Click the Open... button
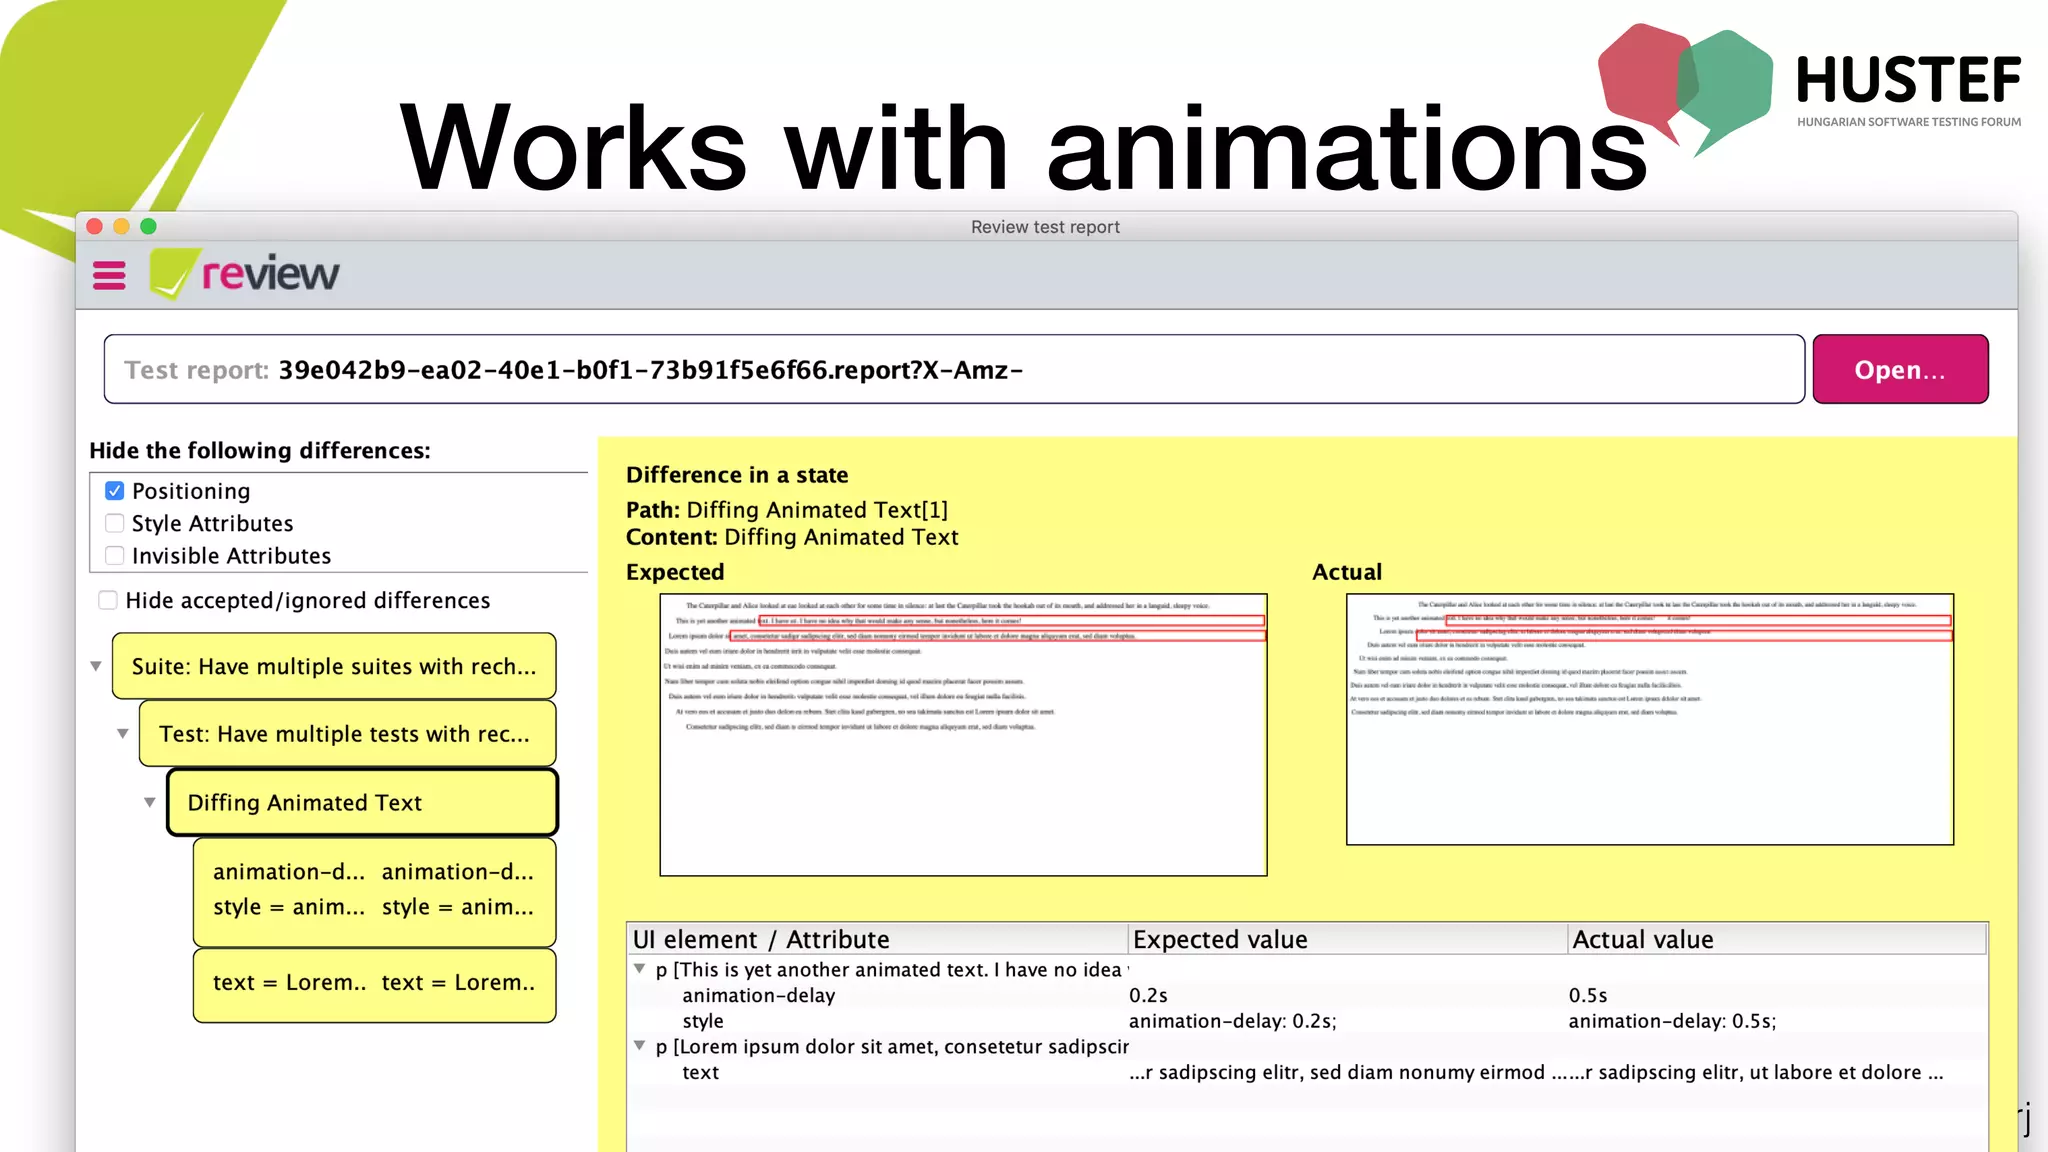2048x1152 pixels. coord(1900,369)
